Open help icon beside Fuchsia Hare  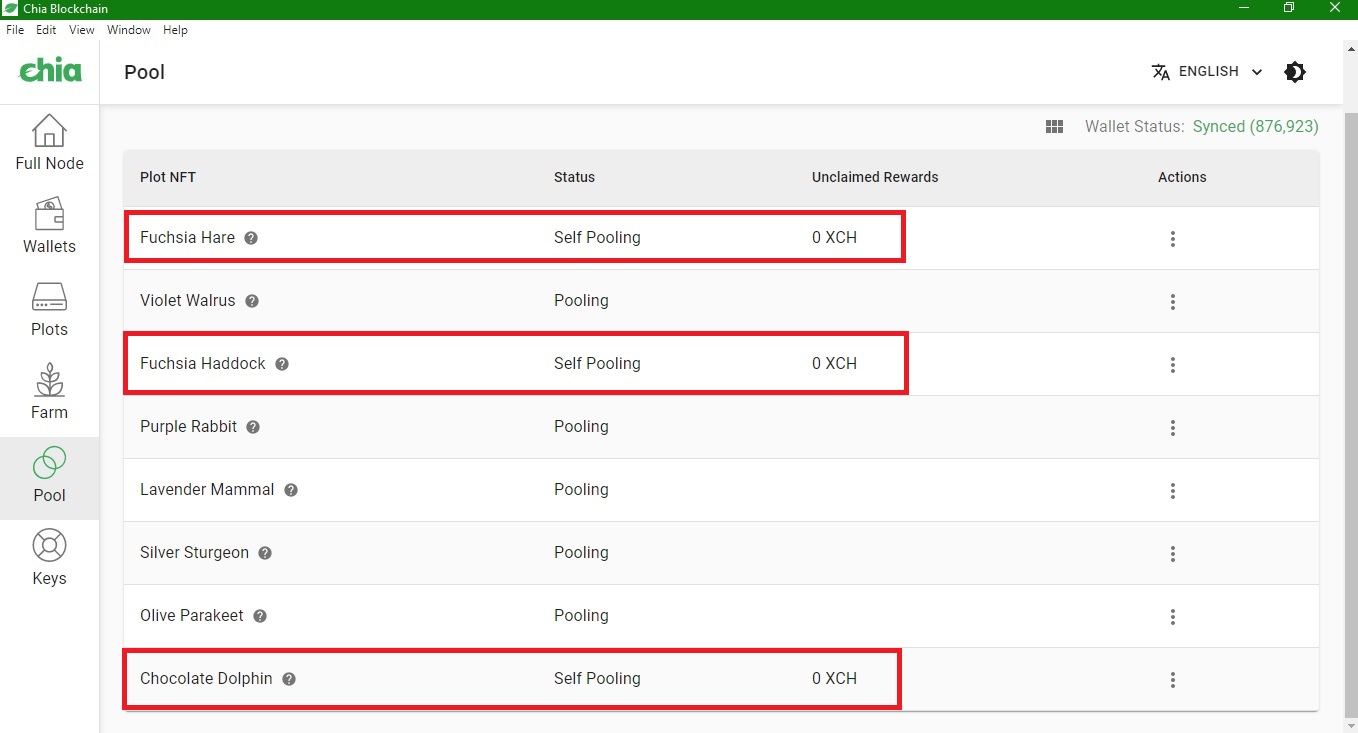[x=251, y=238]
